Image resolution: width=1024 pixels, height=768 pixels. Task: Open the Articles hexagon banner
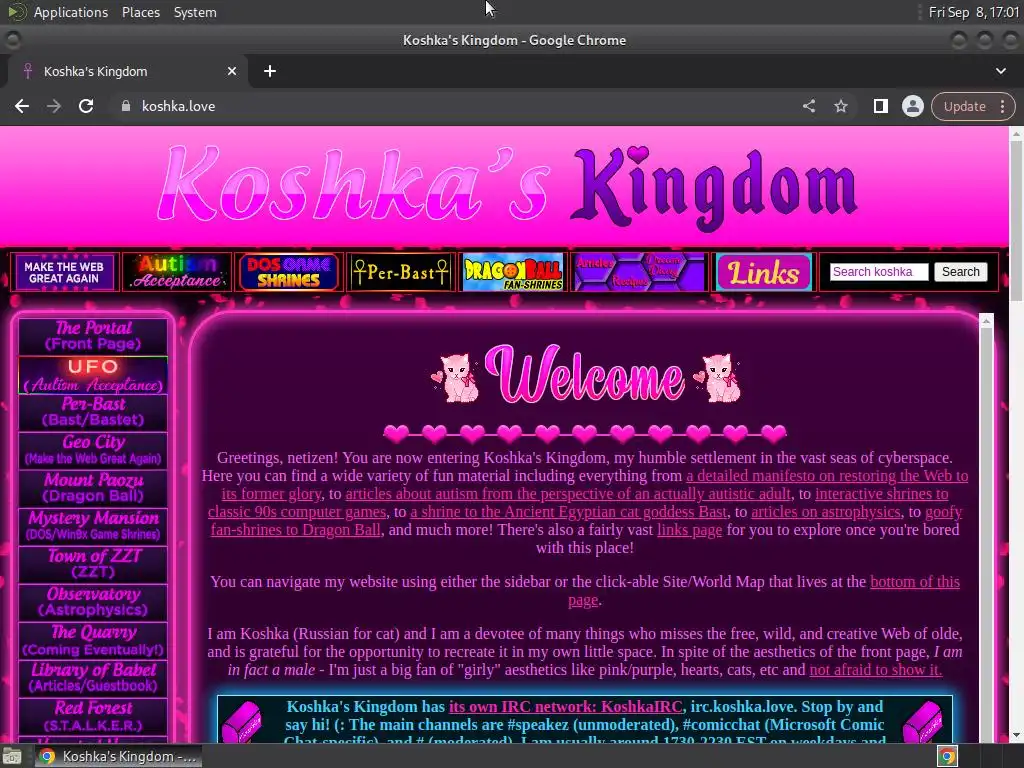click(x=639, y=272)
